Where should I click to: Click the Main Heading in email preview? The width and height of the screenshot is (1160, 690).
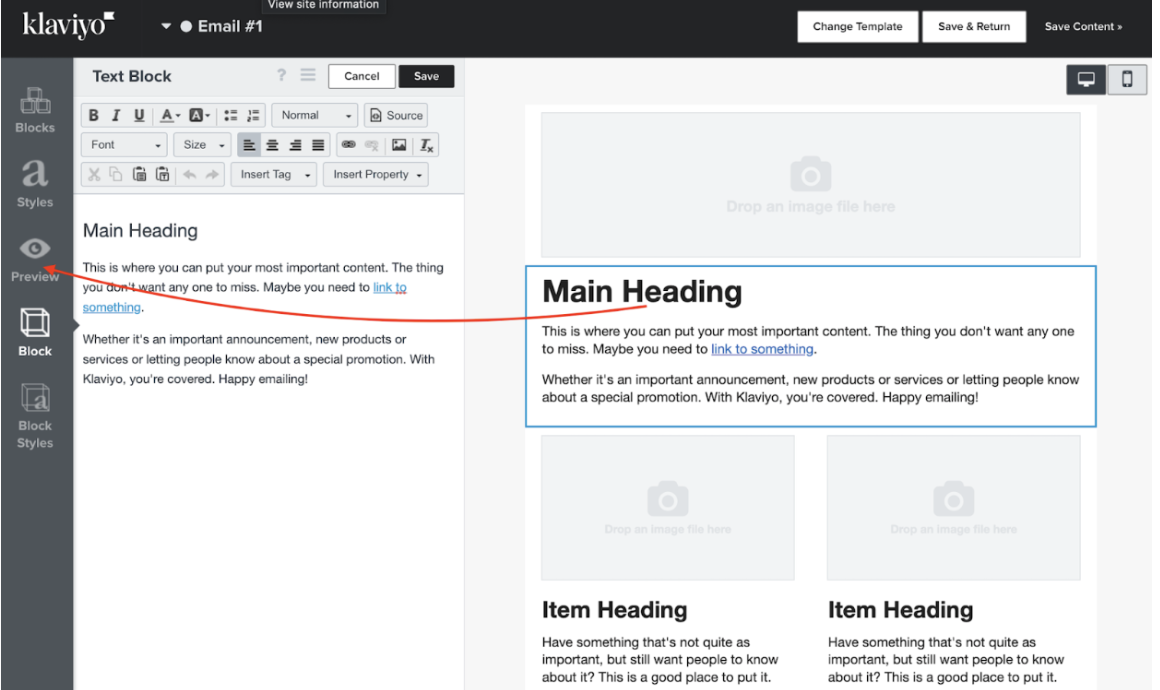(641, 291)
